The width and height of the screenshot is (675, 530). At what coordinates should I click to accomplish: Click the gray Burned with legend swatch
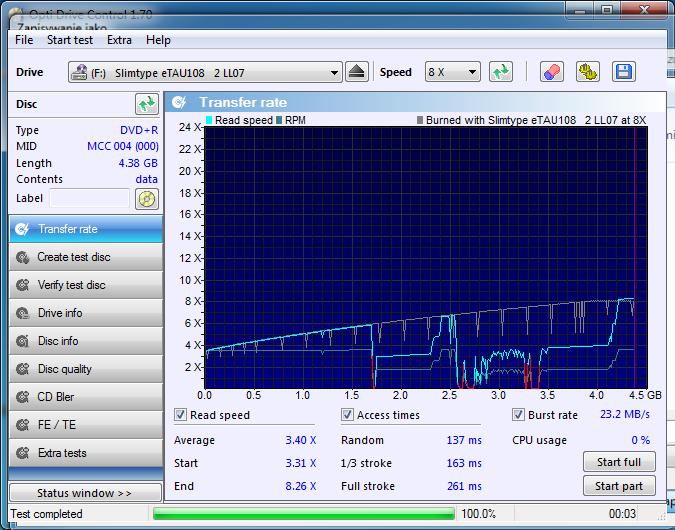[x=420, y=120]
